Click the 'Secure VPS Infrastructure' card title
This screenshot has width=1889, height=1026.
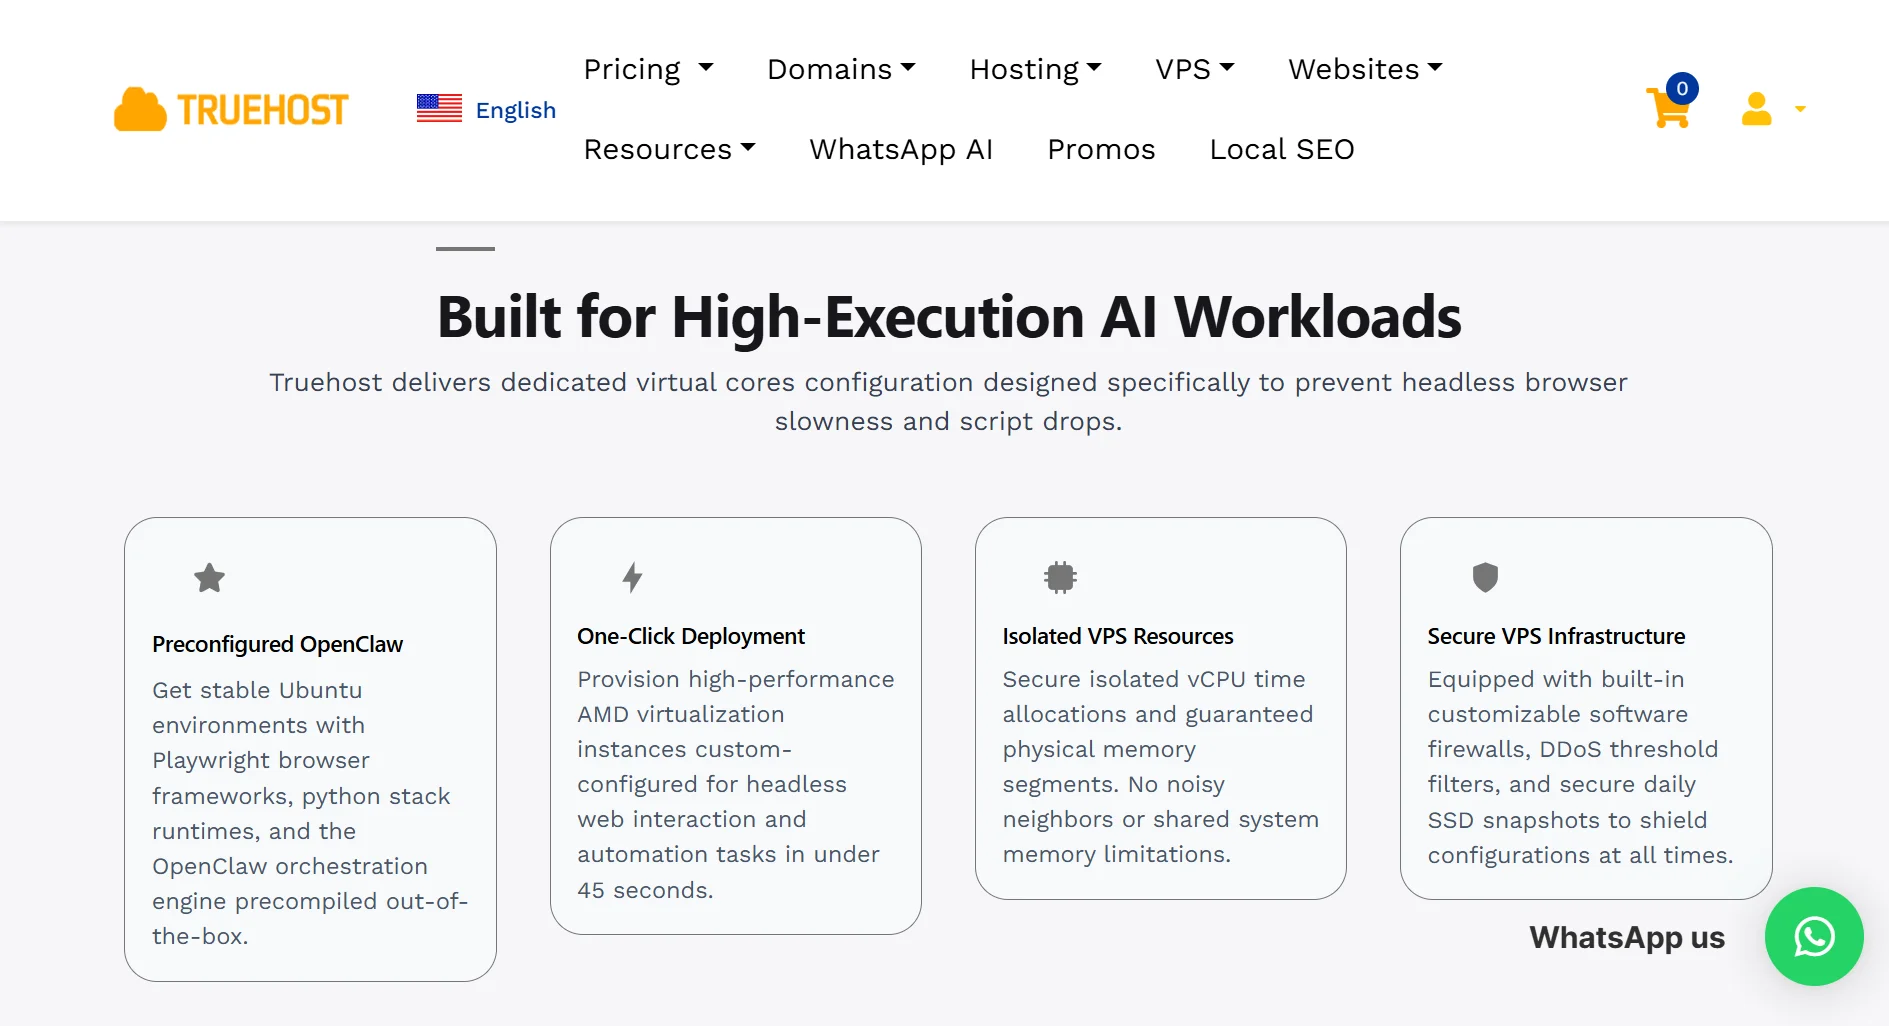[x=1556, y=636]
